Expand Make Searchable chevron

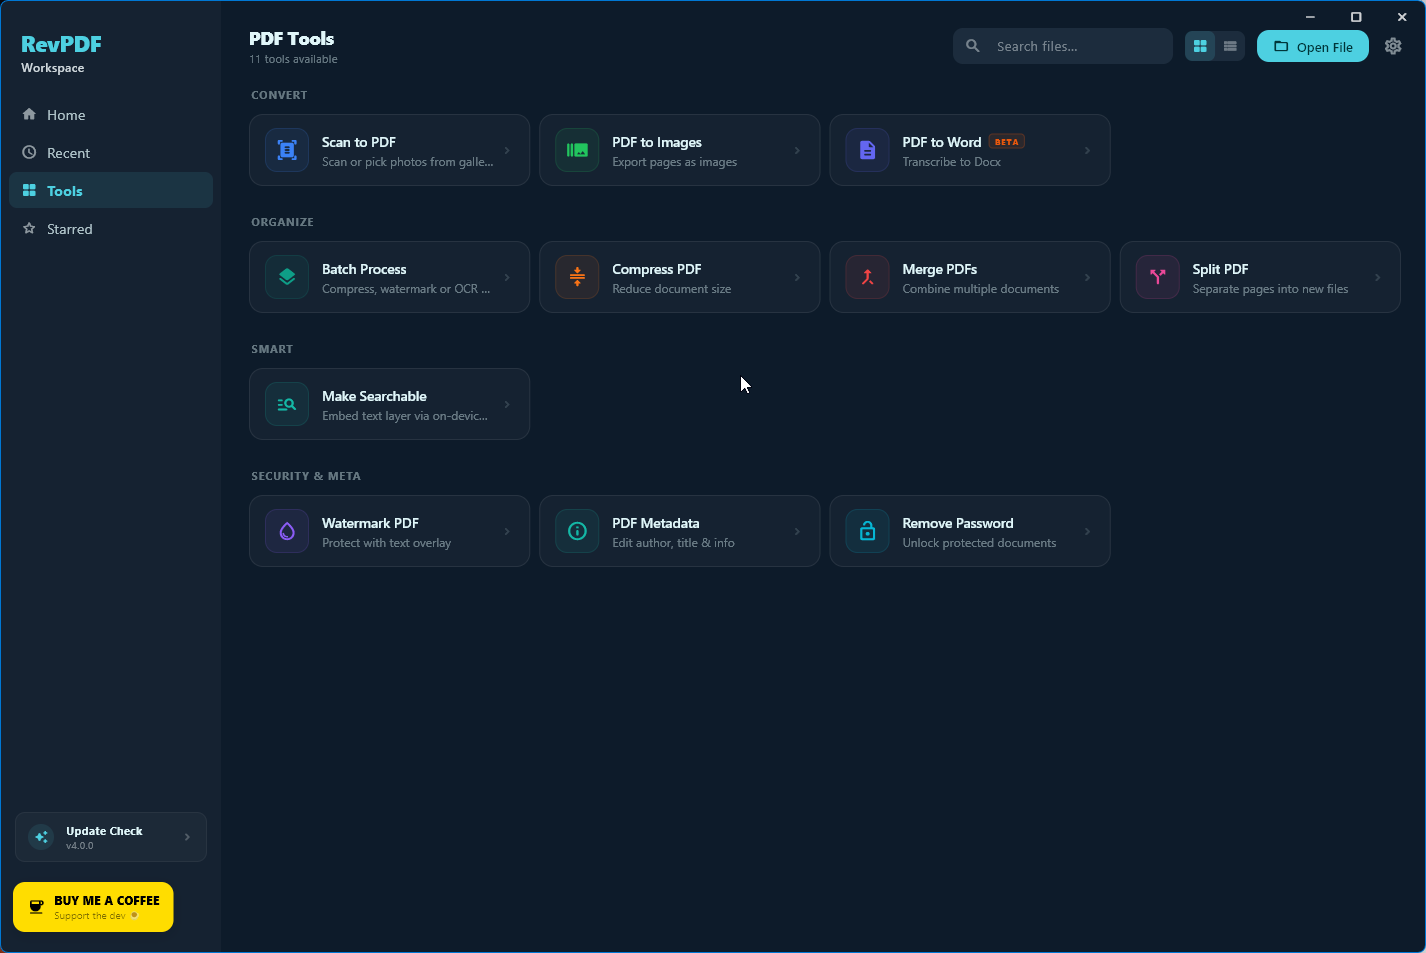pyautogui.click(x=507, y=404)
